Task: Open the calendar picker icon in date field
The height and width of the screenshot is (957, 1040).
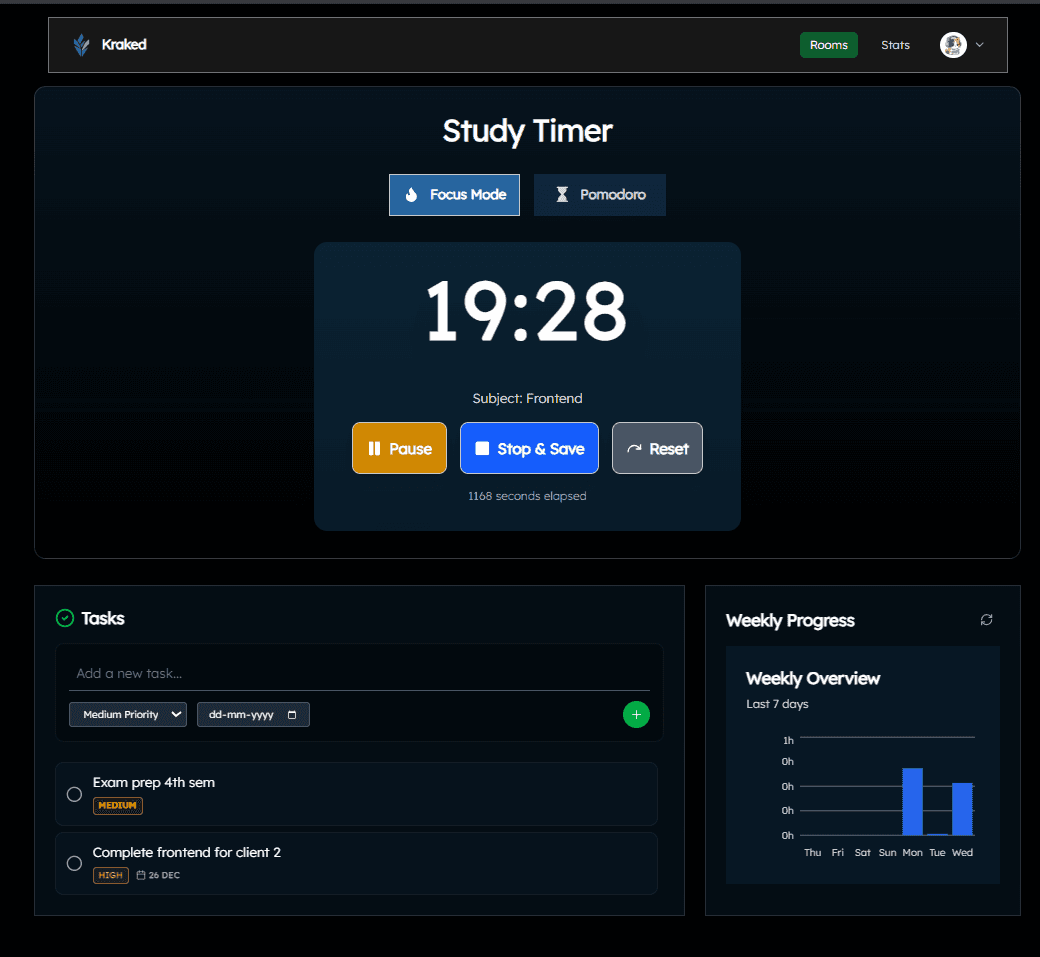Action: pyautogui.click(x=292, y=715)
